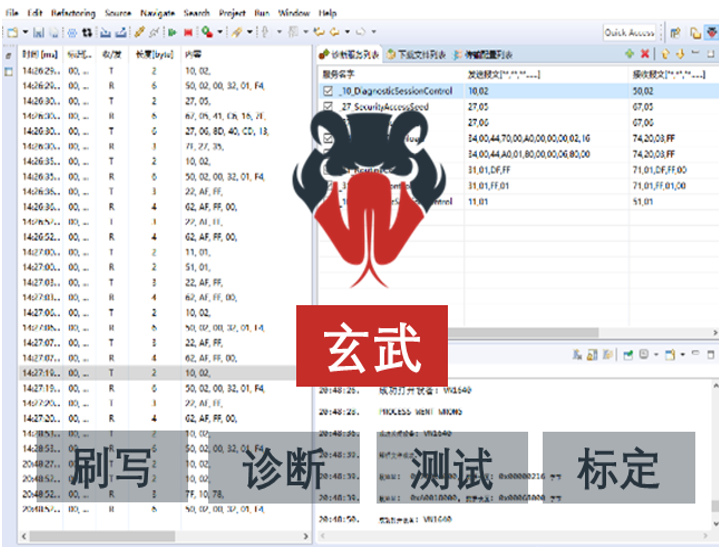This screenshot has height=547, width=719.
Task: Open the Refactoring menu
Action: point(73,13)
